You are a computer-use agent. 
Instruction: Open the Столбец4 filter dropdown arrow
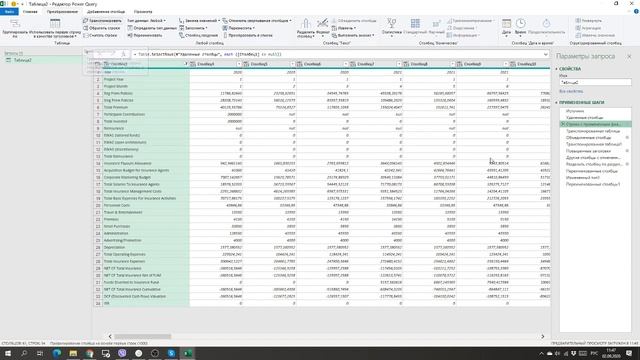pyautogui.click(x=239, y=64)
